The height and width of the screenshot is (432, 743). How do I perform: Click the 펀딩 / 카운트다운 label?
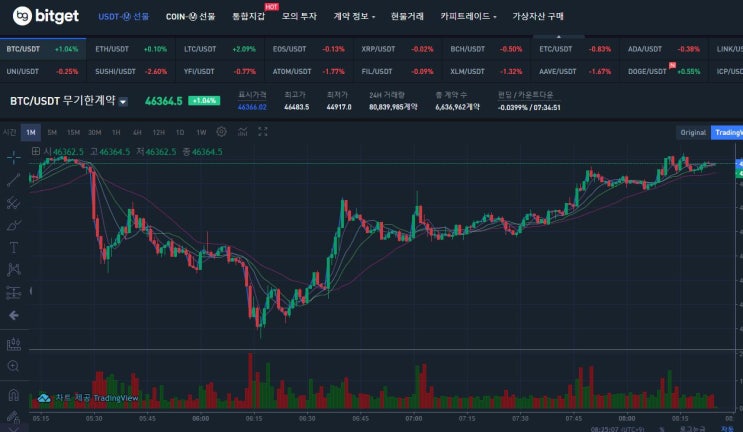click(526, 95)
